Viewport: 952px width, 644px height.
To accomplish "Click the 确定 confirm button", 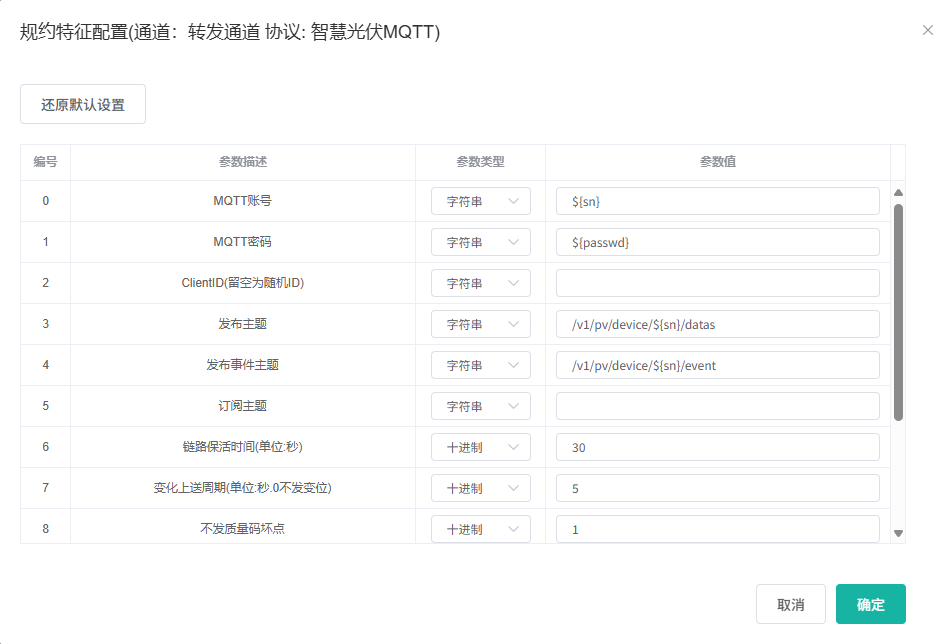I will click(x=870, y=604).
